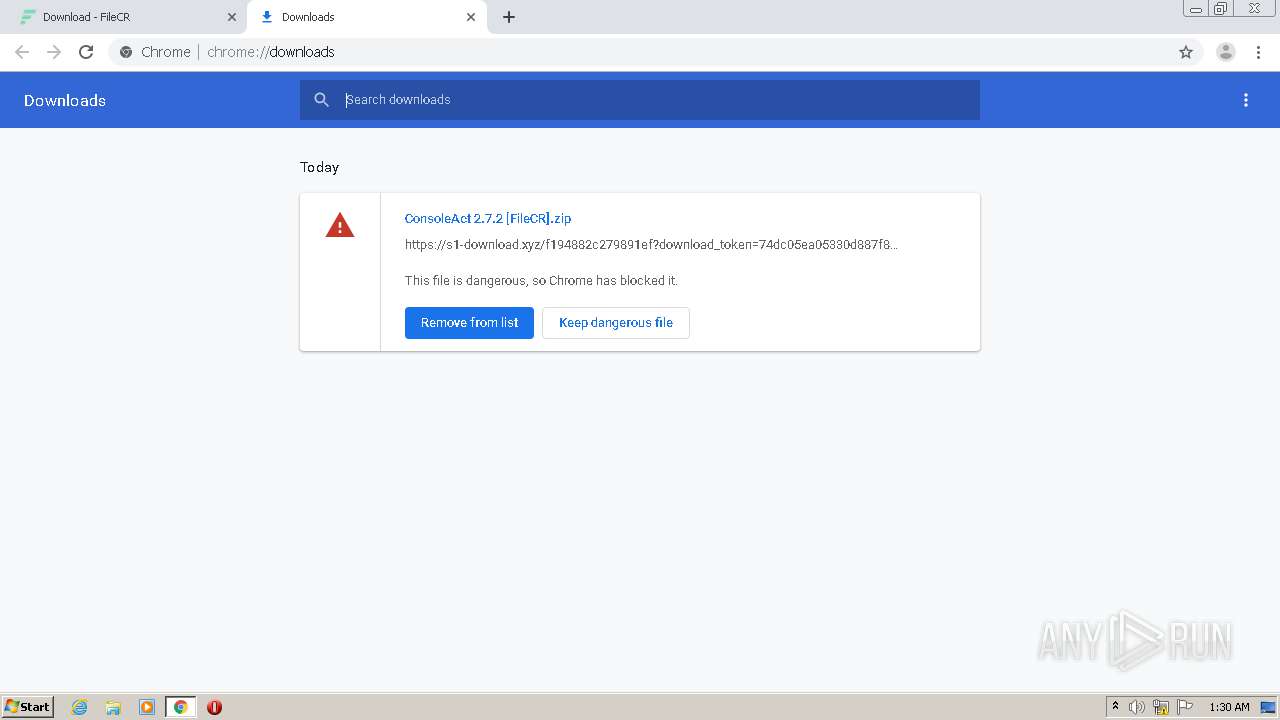Click the red danger warning icon
1280x720 pixels.
340,226
